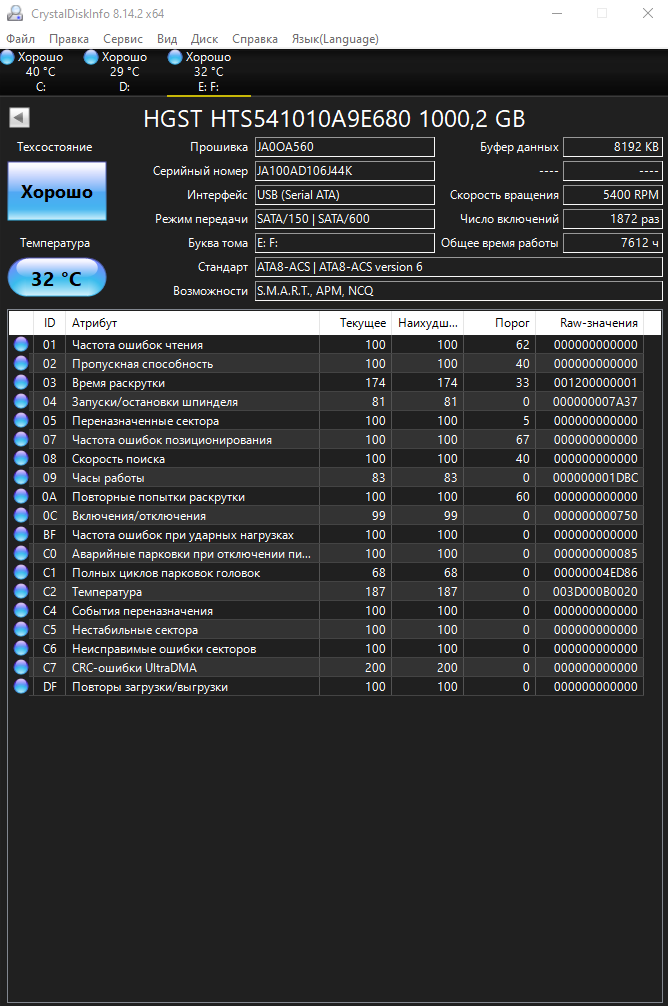This screenshot has width=668, height=1006.
Task: Open the Сервис menu
Action: coord(122,39)
